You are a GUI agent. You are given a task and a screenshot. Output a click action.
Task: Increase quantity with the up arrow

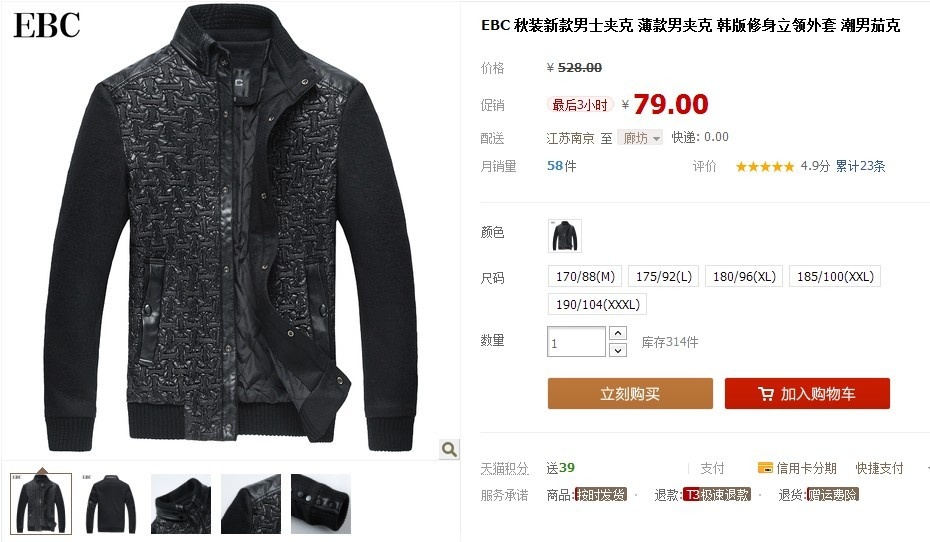tap(618, 333)
